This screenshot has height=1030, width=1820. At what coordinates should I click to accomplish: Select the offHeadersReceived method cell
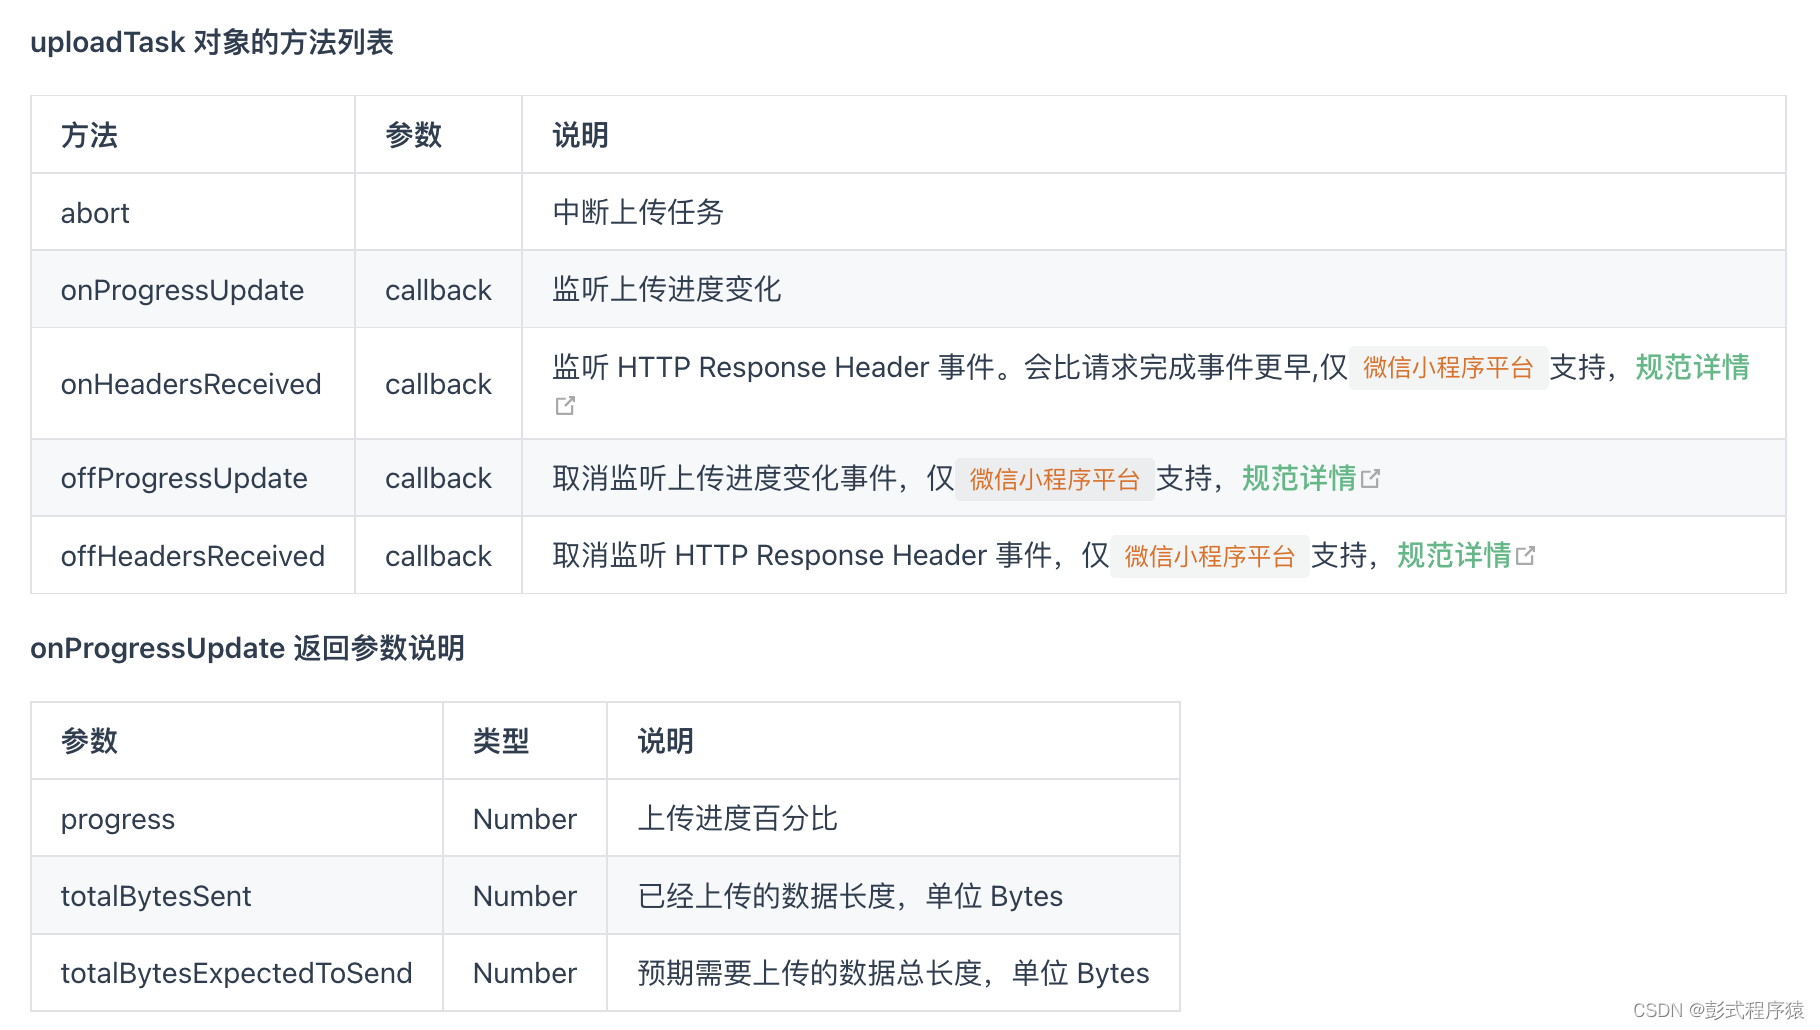[193, 556]
